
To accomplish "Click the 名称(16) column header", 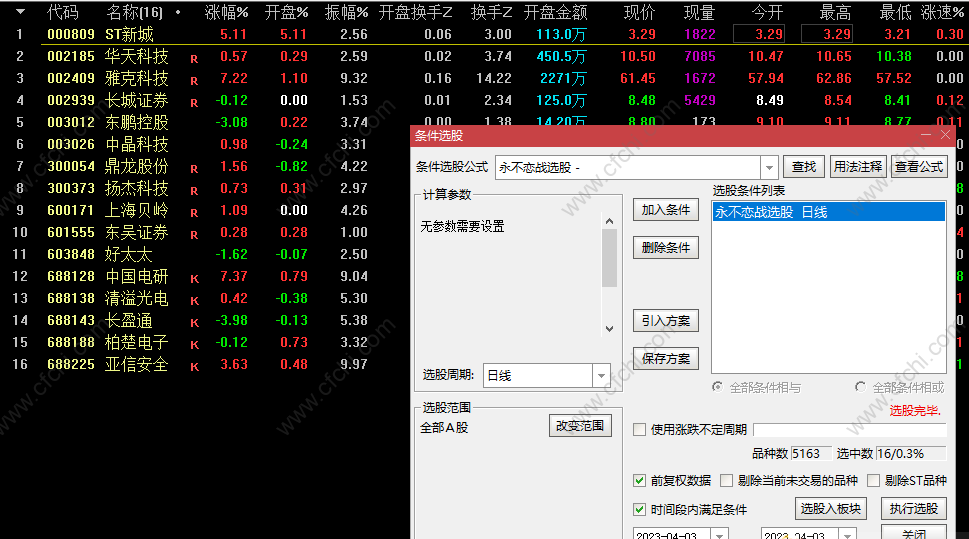I will (134, 12).
